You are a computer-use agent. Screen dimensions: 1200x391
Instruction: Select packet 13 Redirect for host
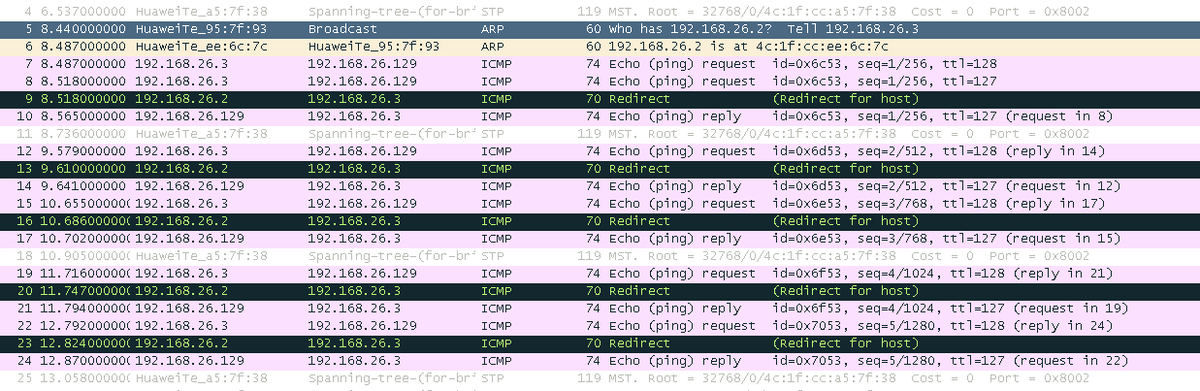pos(600,168)
